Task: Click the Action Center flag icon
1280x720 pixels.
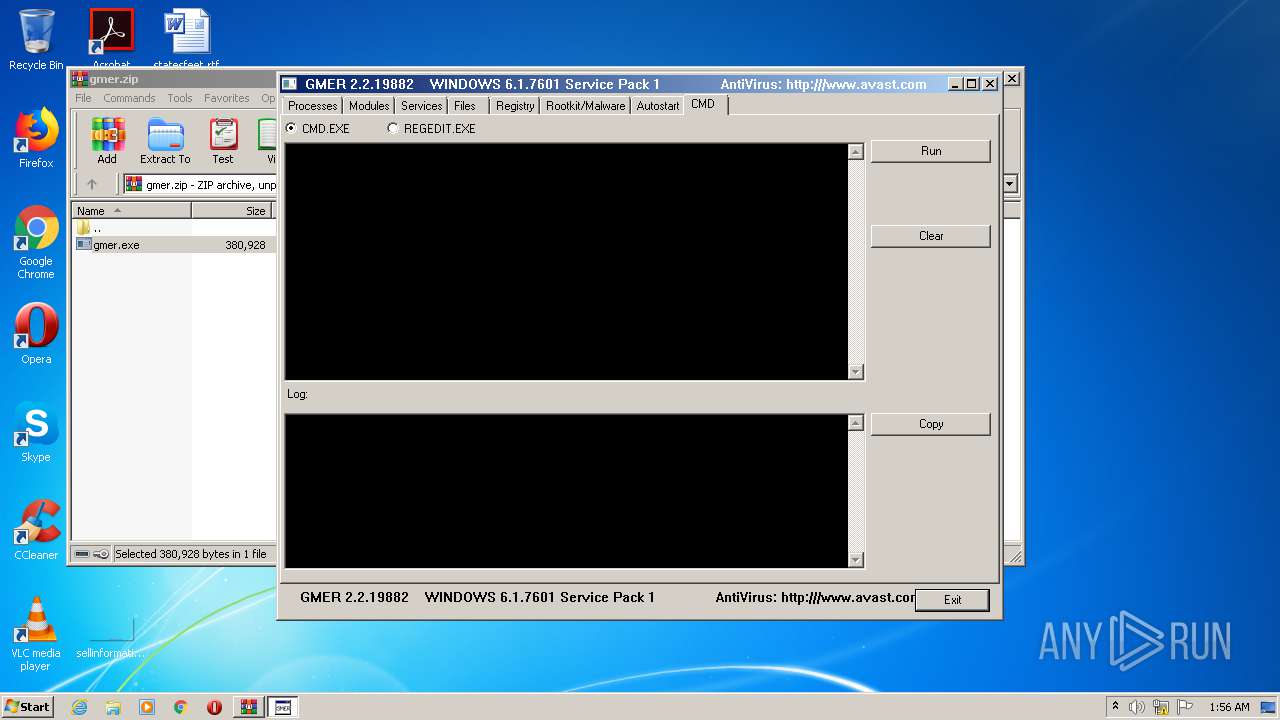Action: 1185,707
